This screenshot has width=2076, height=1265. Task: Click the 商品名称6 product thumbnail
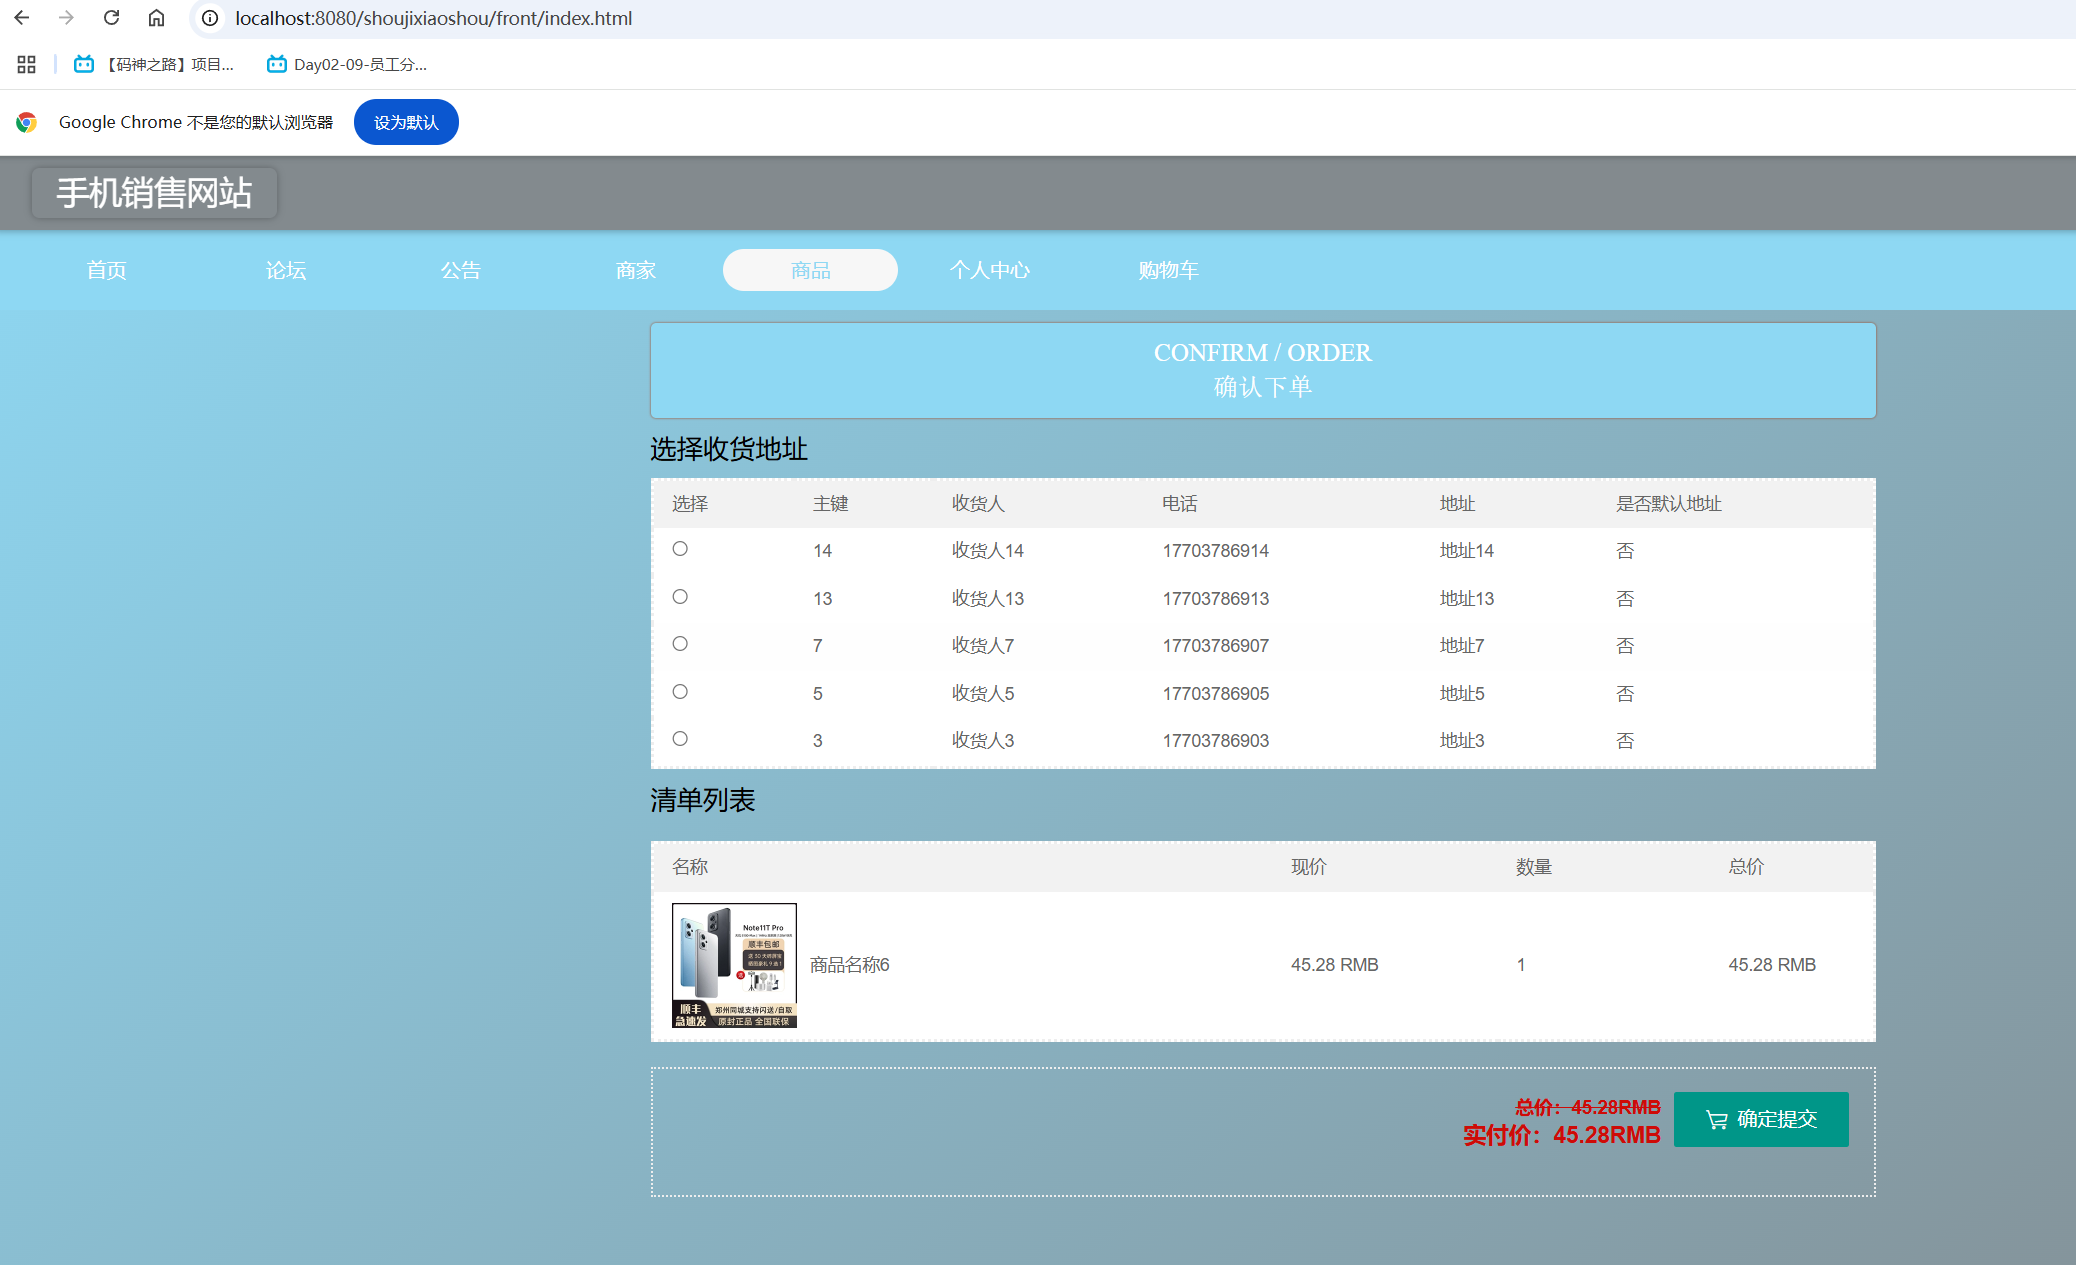734,965
